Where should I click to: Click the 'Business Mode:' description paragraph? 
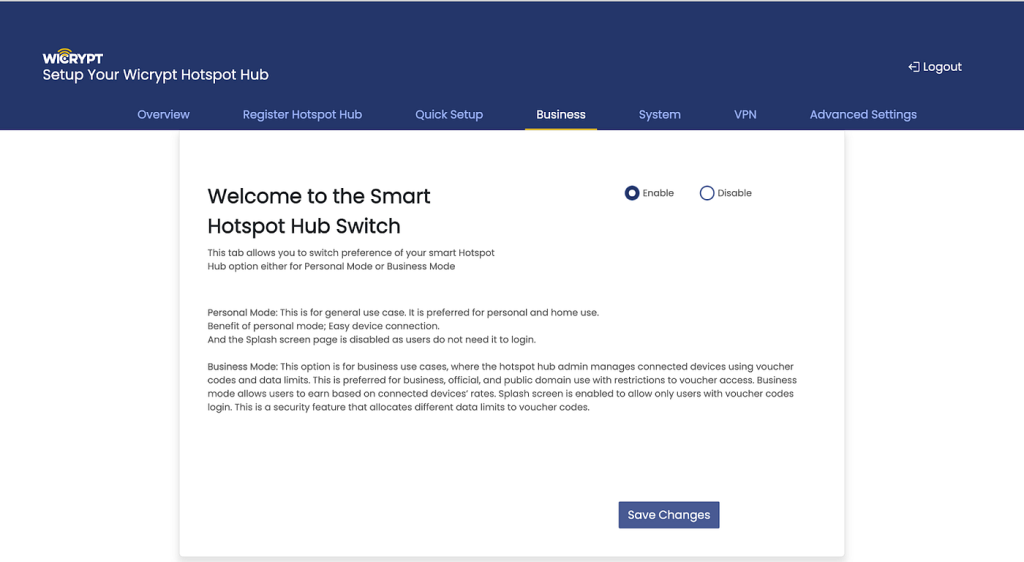[502, 387]
